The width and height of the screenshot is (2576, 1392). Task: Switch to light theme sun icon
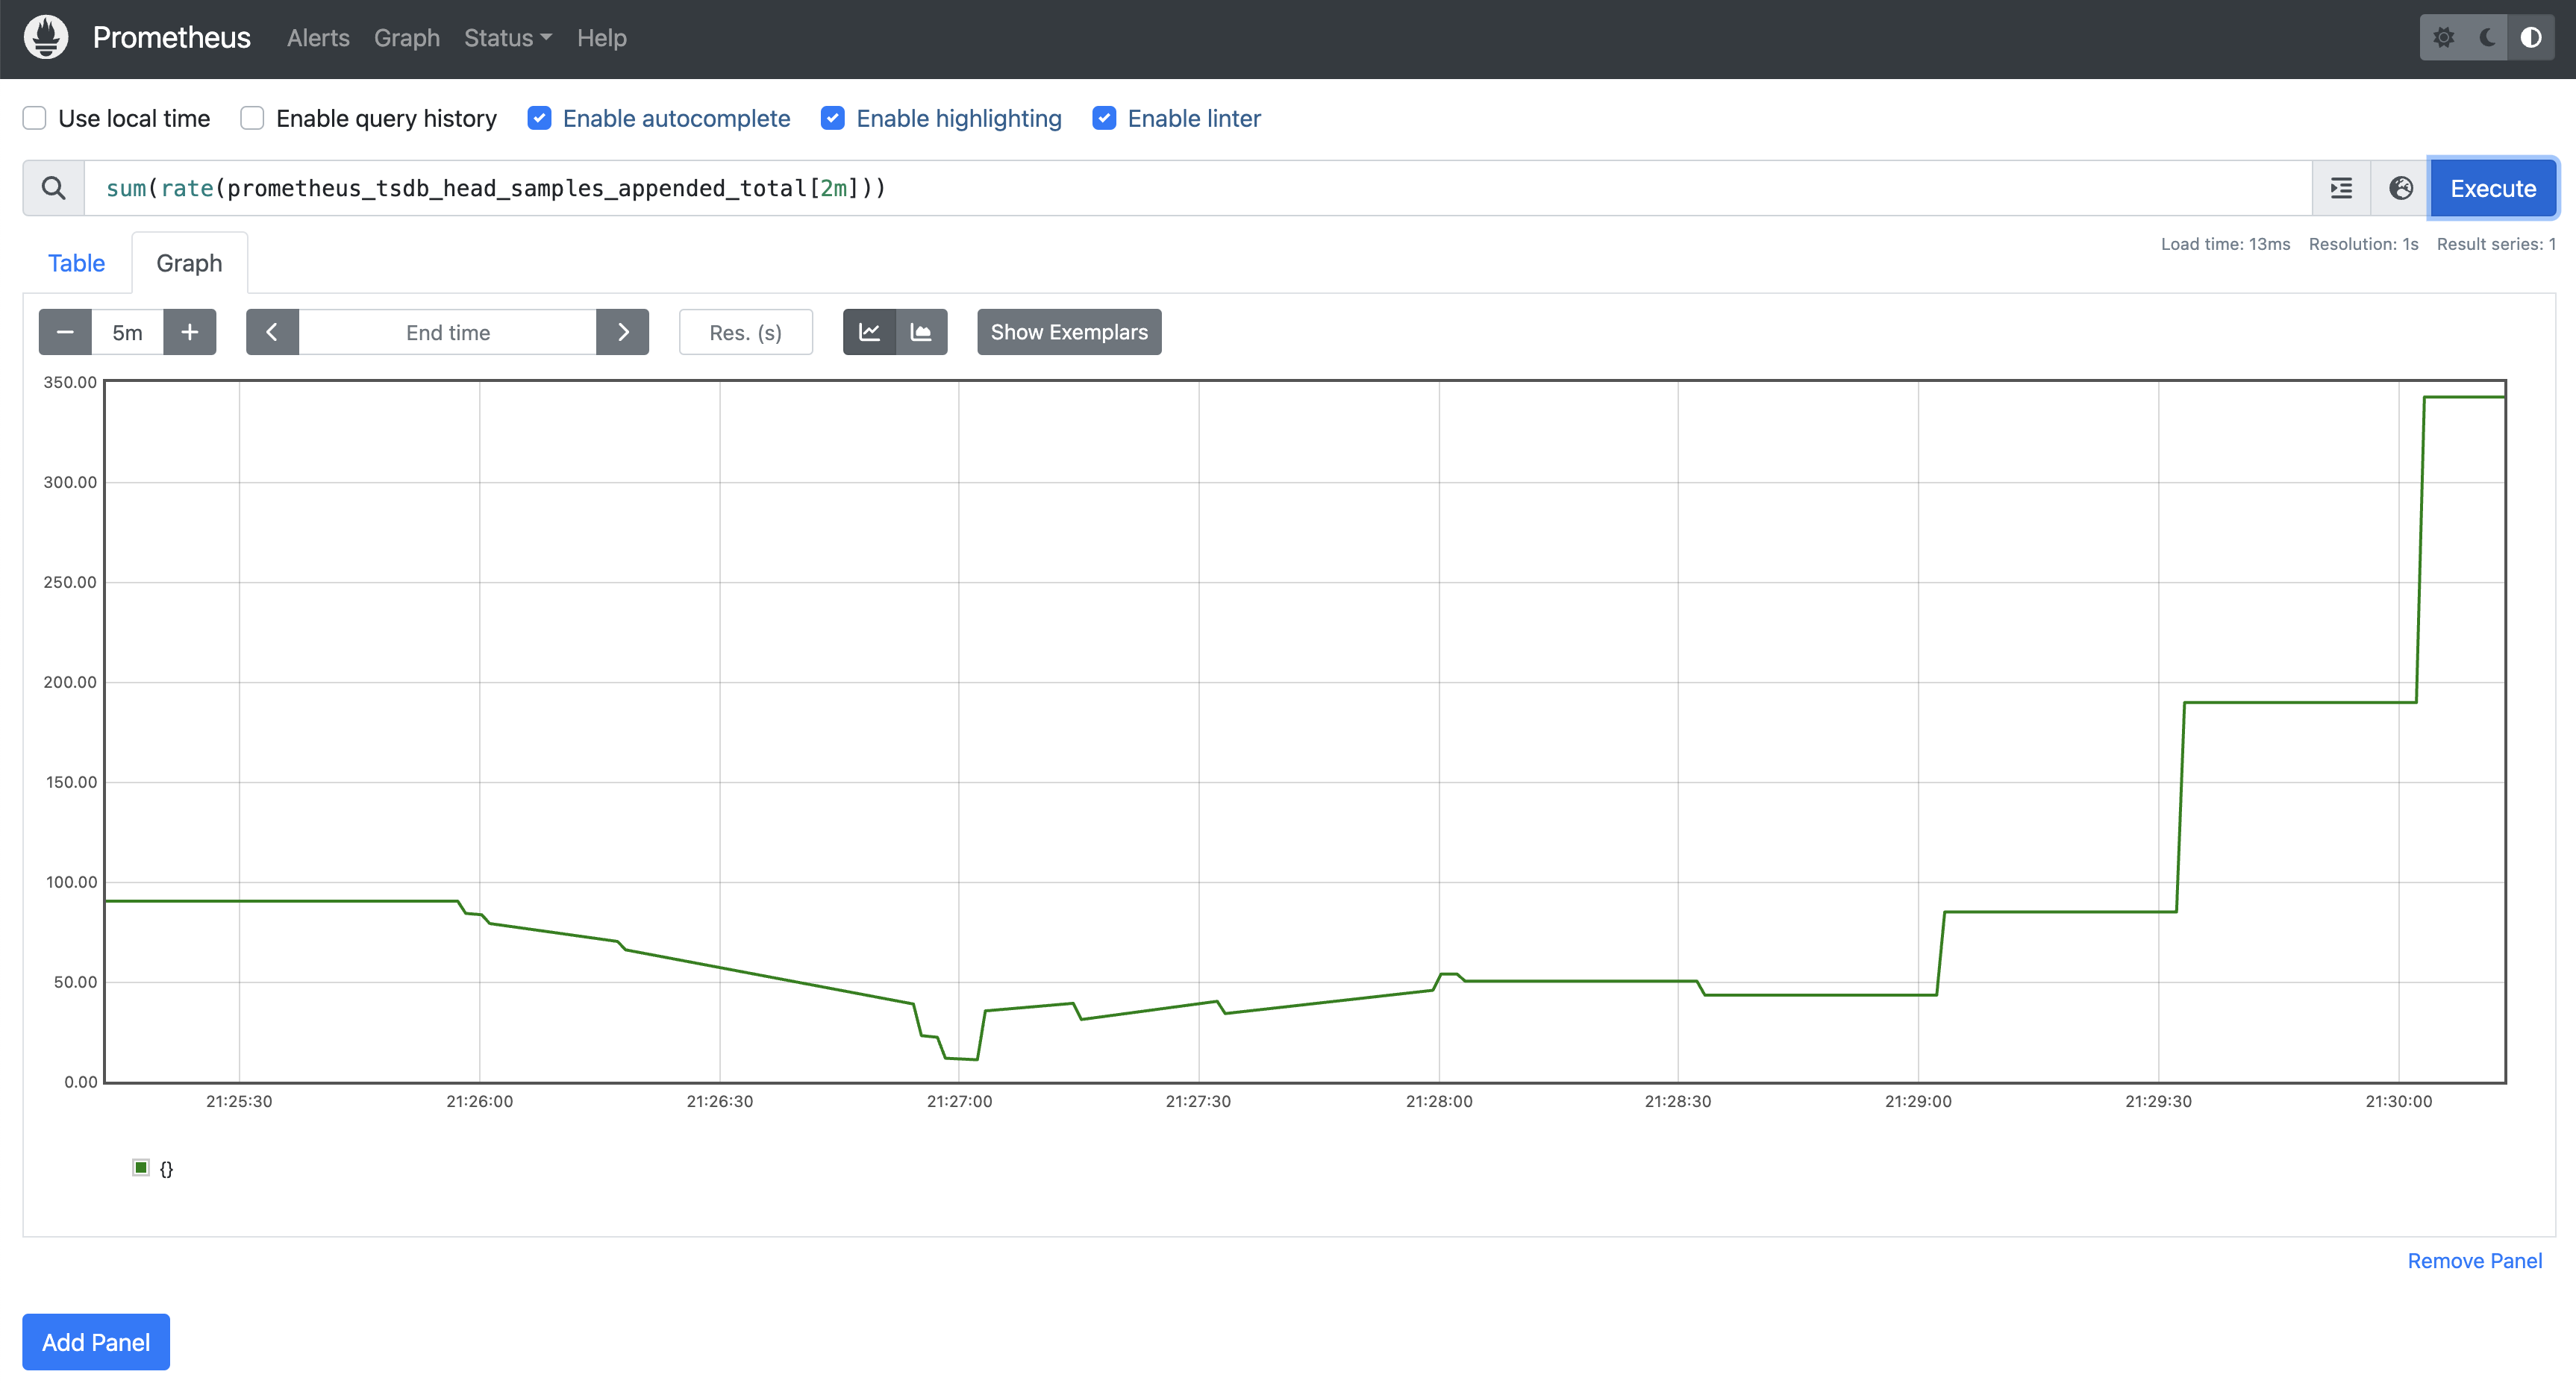coord(2443,38)
